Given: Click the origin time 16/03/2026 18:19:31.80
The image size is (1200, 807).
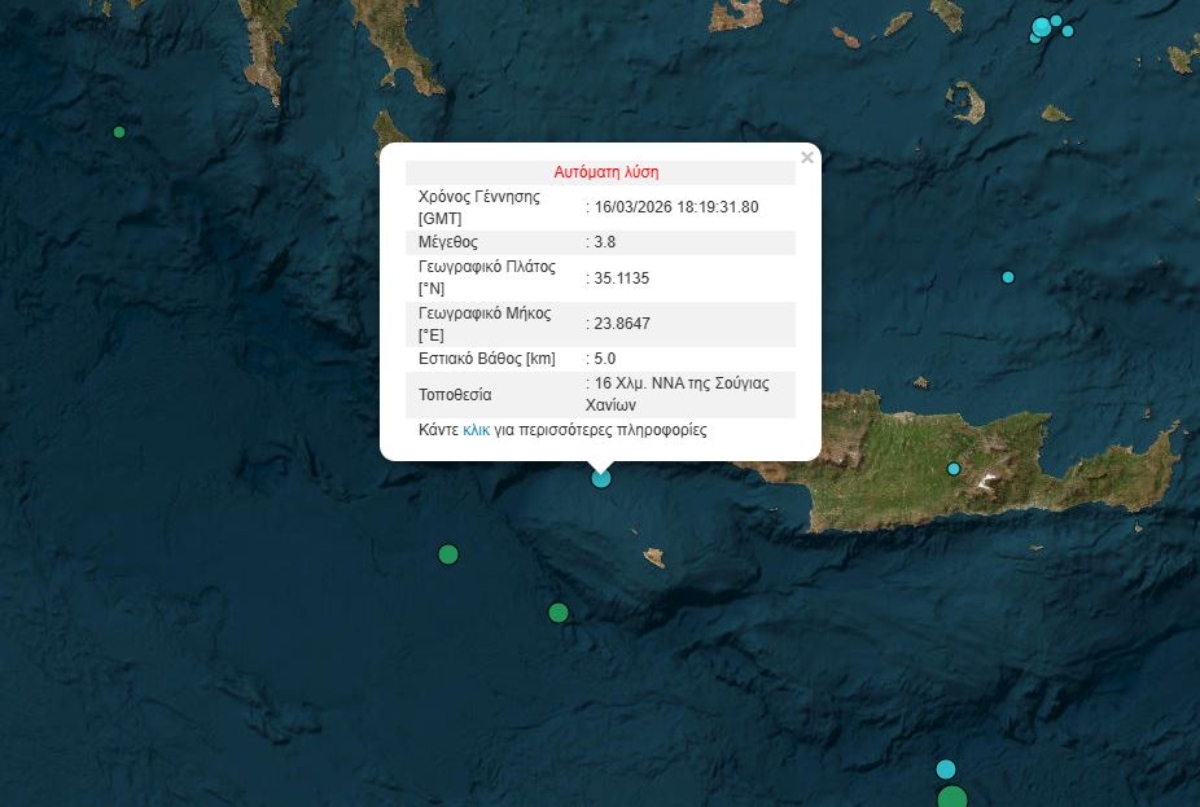Looking at the screenshot, I should tap(676, 207).
